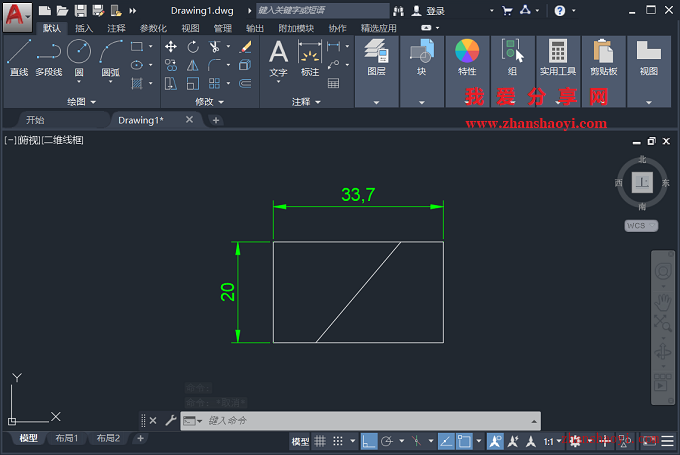680x455 pixels.
Task: Activate the Move tool in Modify panel
Action: 171,46
